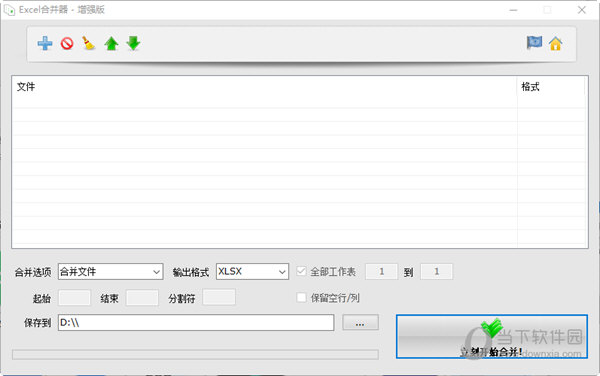Click the 格式 column header
600x376 pixels.
tap(551, 87)
